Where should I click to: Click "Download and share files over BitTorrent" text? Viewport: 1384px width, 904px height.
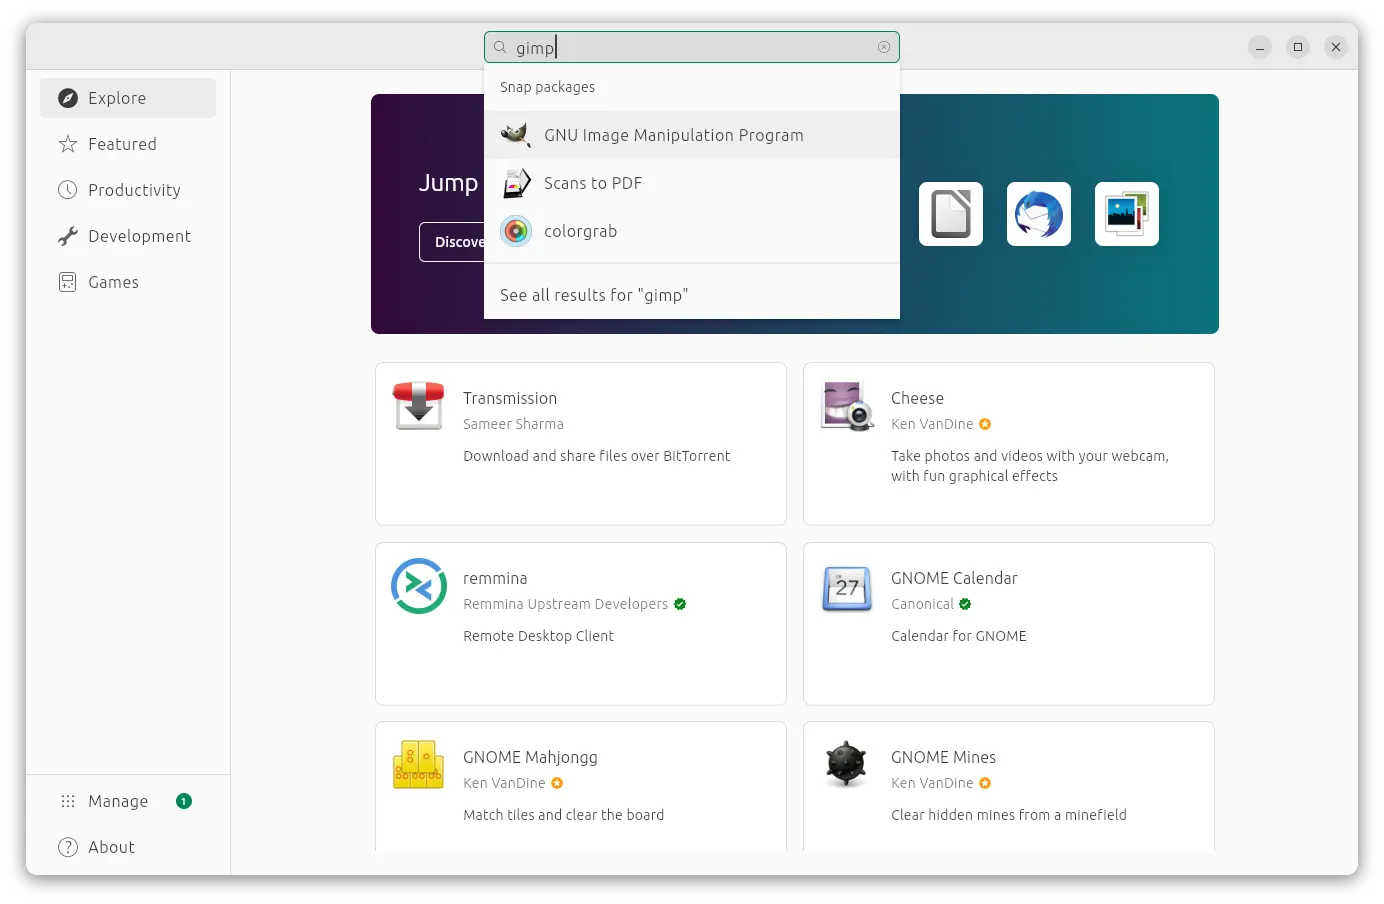596,456
